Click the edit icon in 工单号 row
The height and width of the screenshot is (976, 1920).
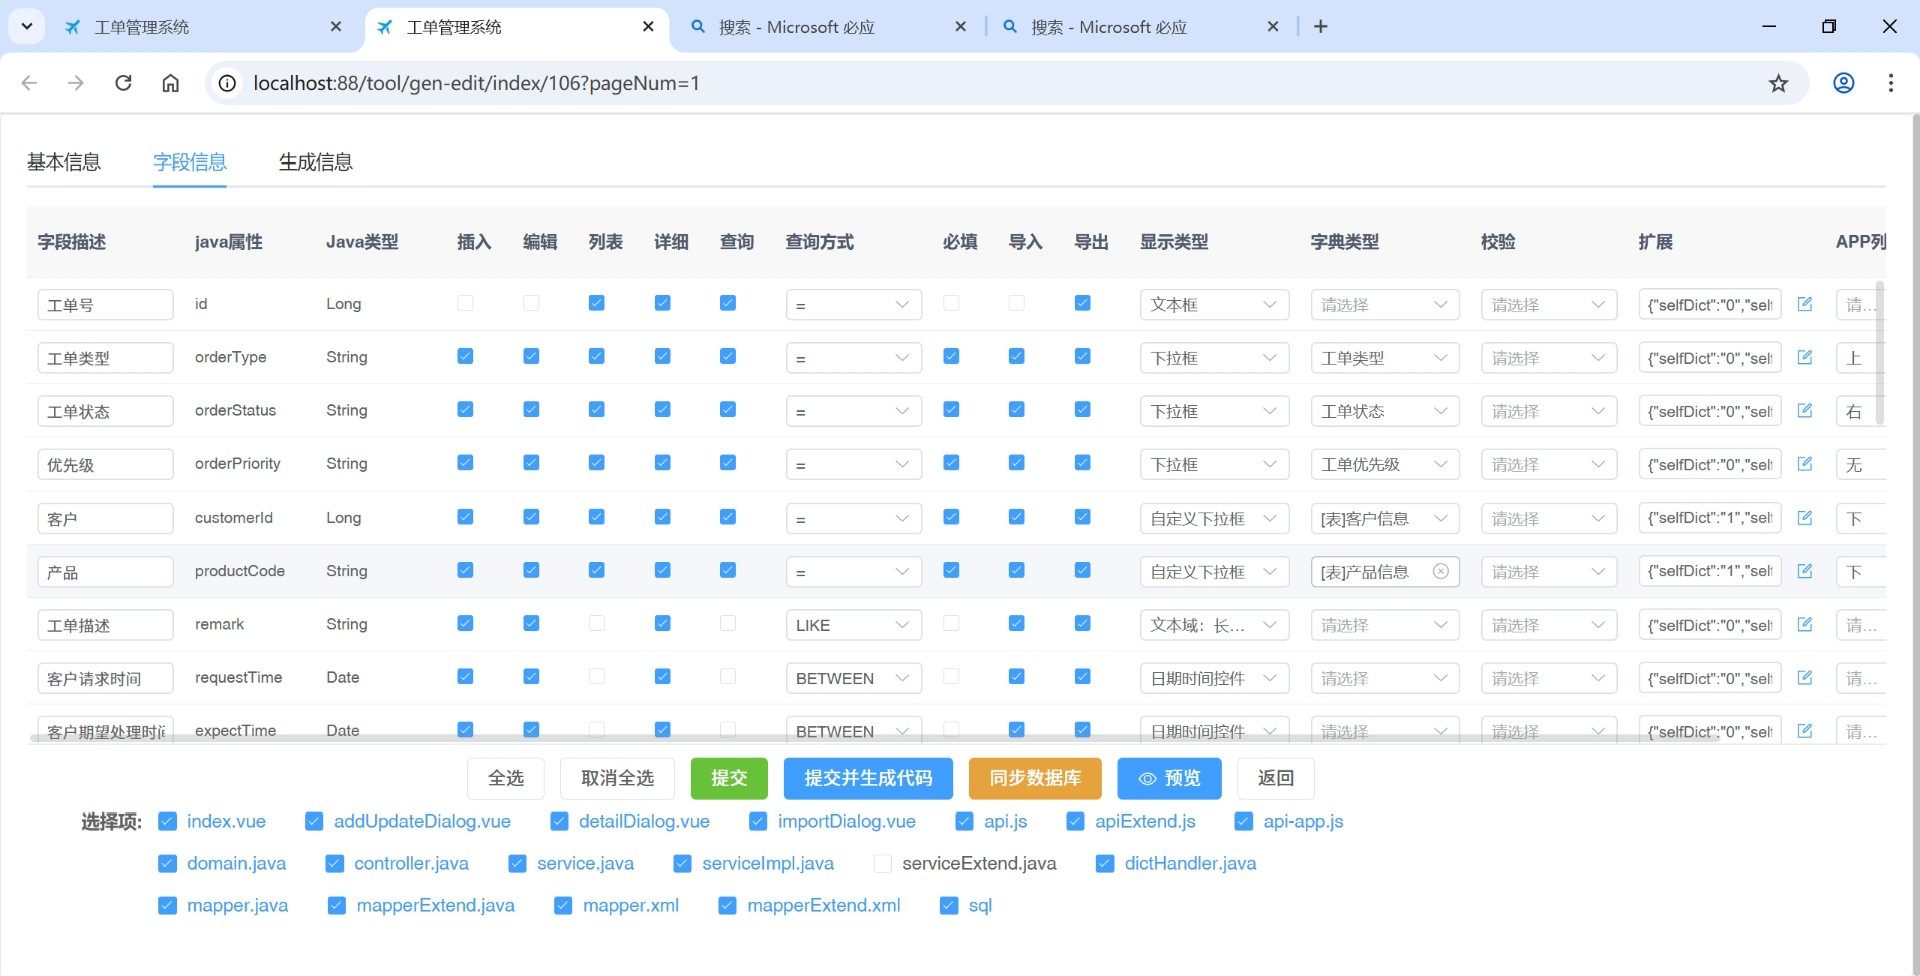point(1805,304)
